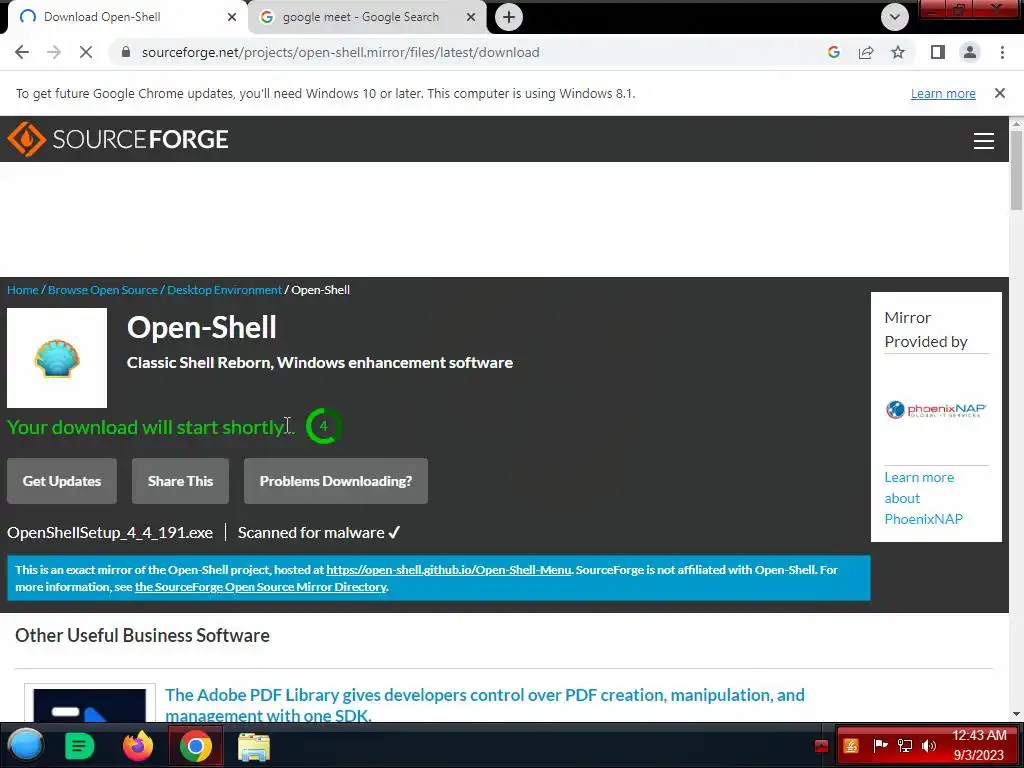
Task: Open Action Center flag icon
Action: point(880,746)
